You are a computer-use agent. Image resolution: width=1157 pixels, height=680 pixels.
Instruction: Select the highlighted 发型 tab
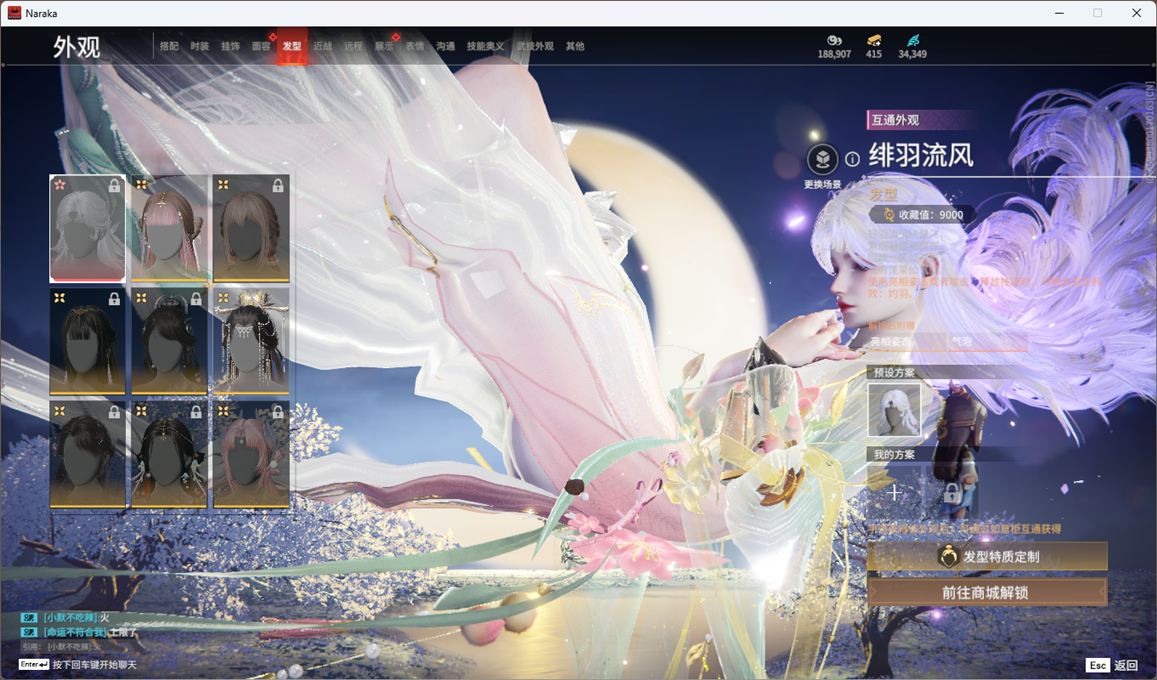tap(291, 46)
